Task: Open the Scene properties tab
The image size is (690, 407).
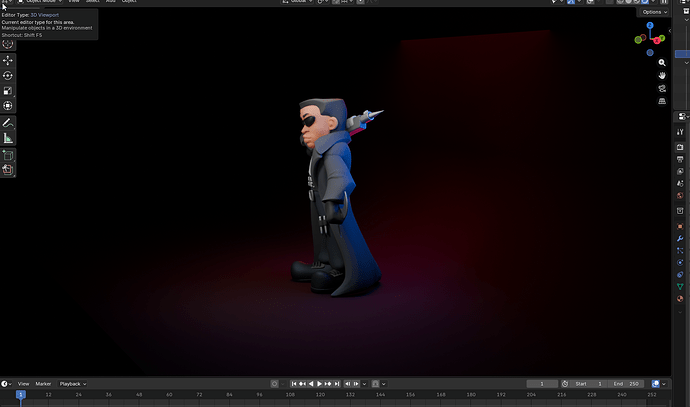Action: [680, 183]
